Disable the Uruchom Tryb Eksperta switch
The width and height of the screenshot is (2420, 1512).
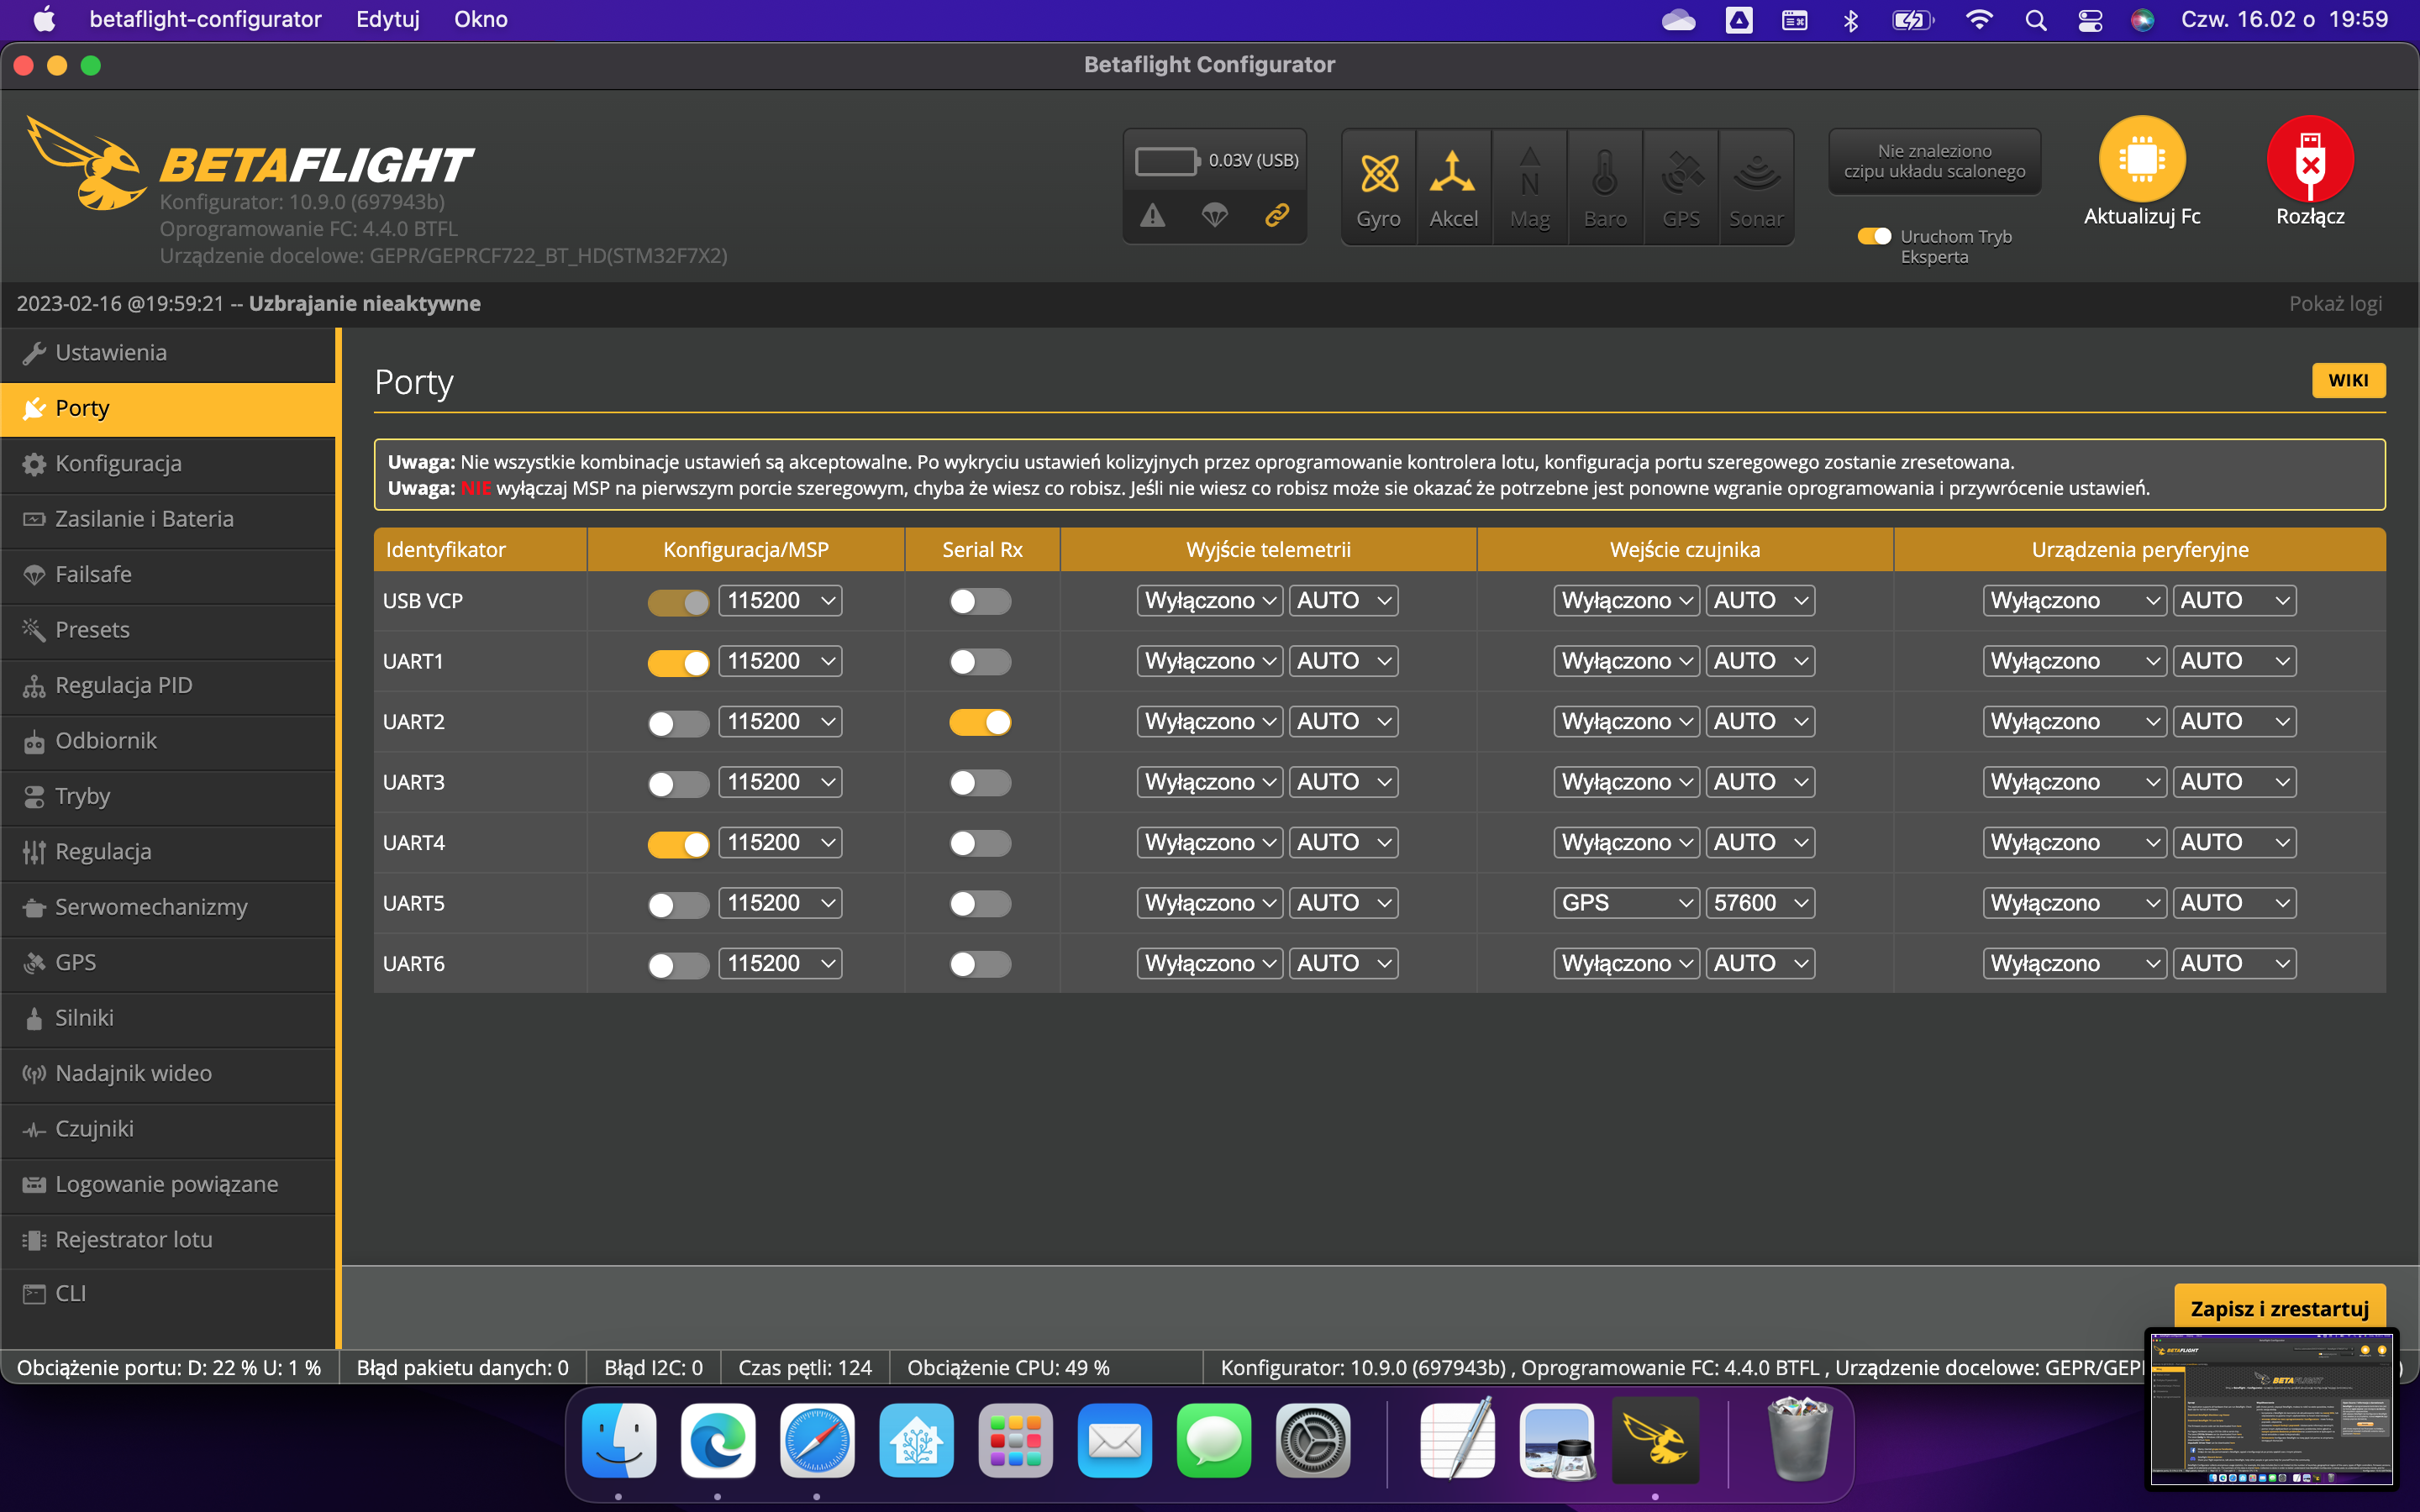pyautogui.click(x=1874, y=237)
